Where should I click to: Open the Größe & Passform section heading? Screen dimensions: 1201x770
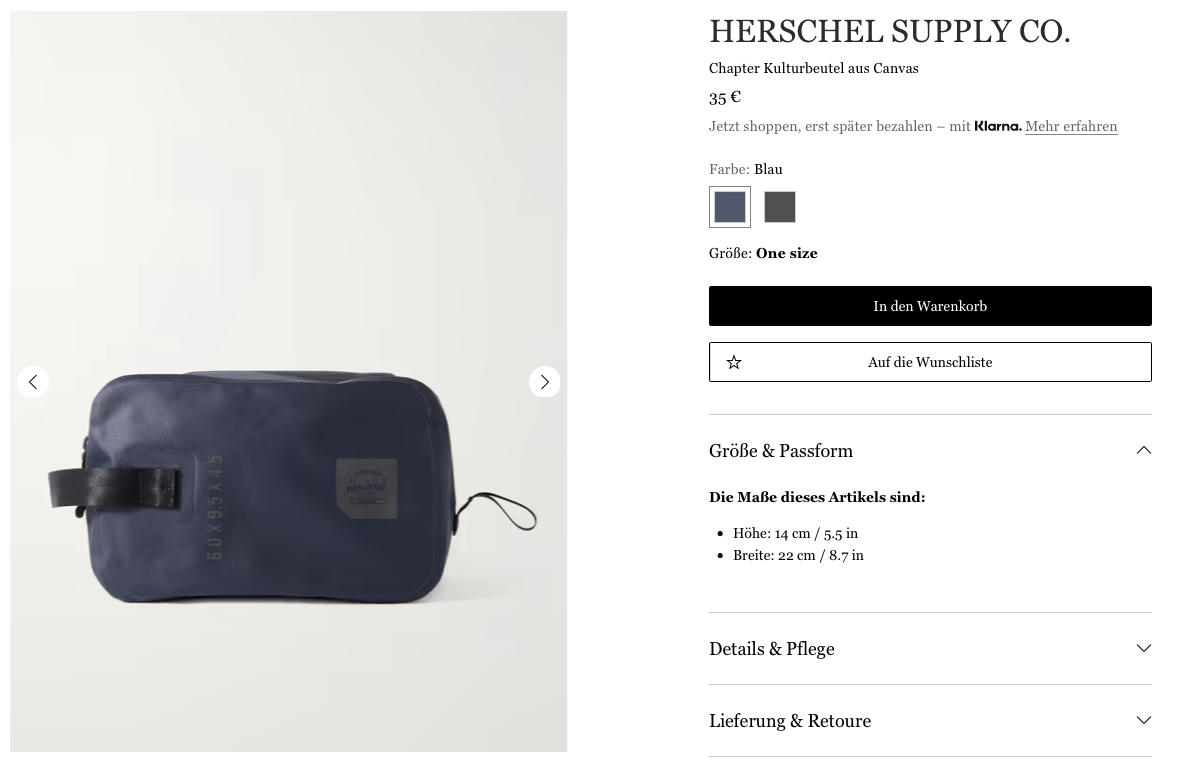(x=781, y=451)
